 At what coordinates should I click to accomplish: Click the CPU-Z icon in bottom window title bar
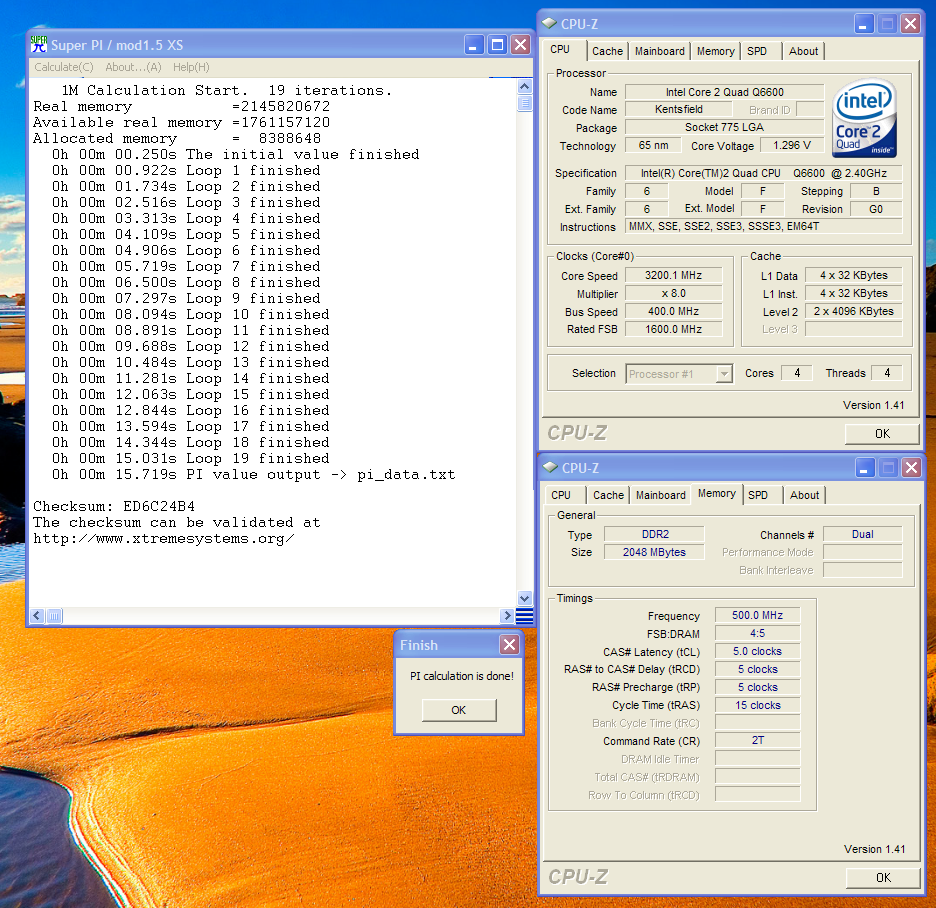click(551, 467)
